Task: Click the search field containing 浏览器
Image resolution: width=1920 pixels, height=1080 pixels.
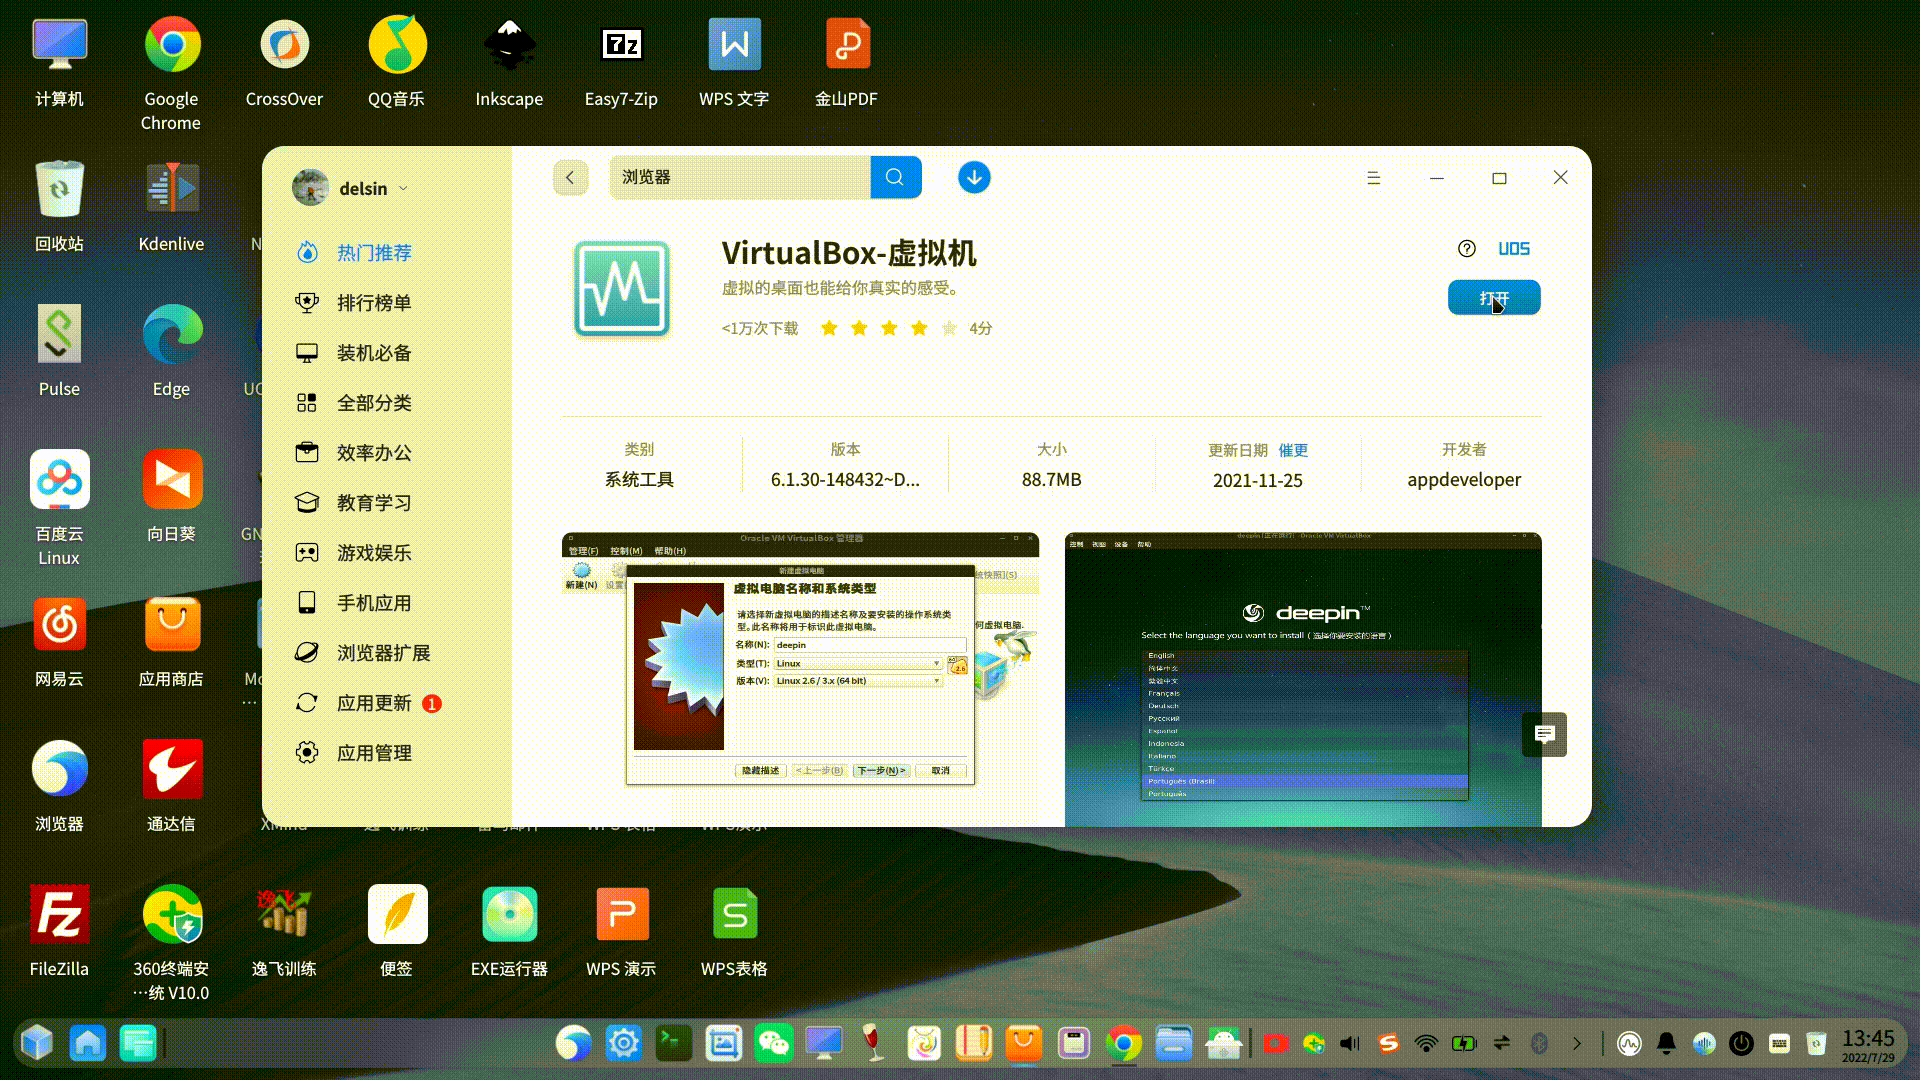Action: [740, 177]
